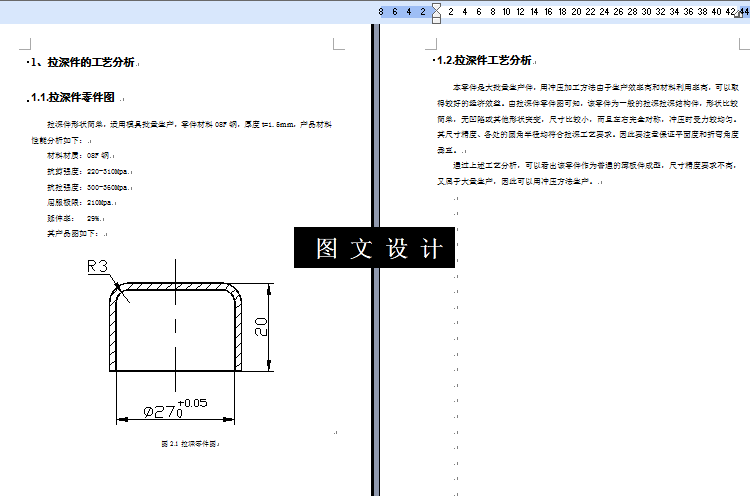Click the vertical 20 dimension in the drawing
The width and height of the screenshot is (750, 496).
[x=261, y=327]
